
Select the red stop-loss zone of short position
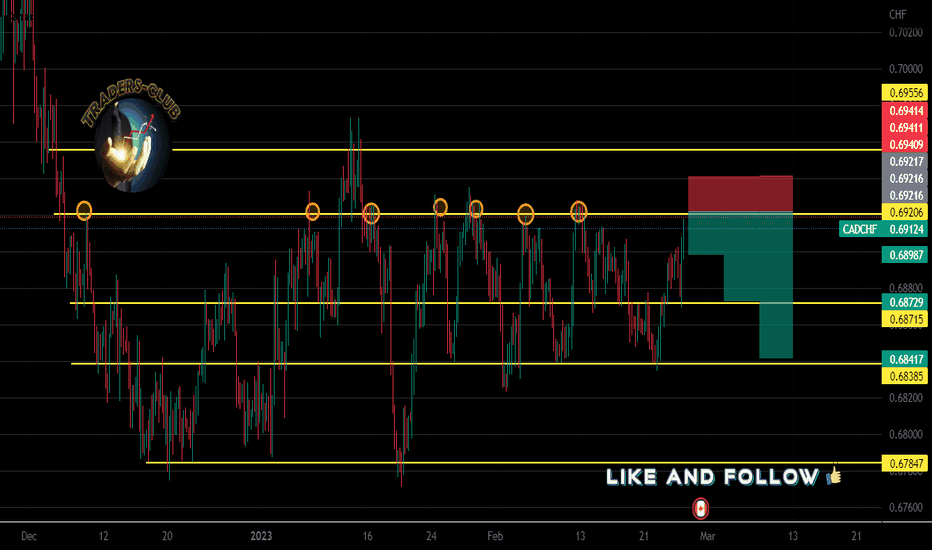pyautogui.click(x=740, y=194)
